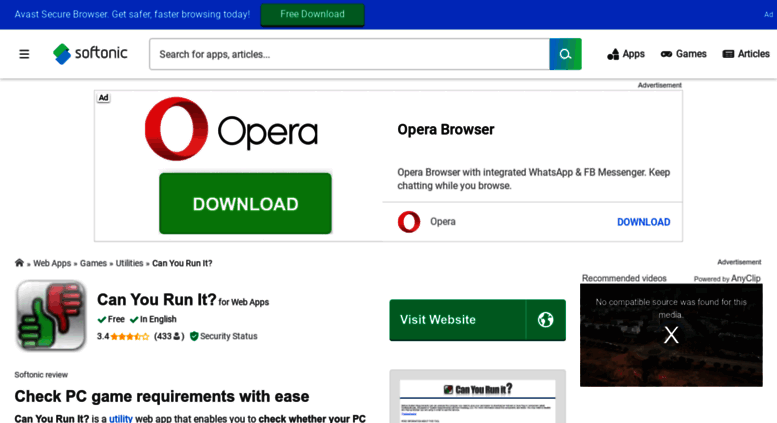Click the 'In English' checkmark label

(x=153, y=319)
